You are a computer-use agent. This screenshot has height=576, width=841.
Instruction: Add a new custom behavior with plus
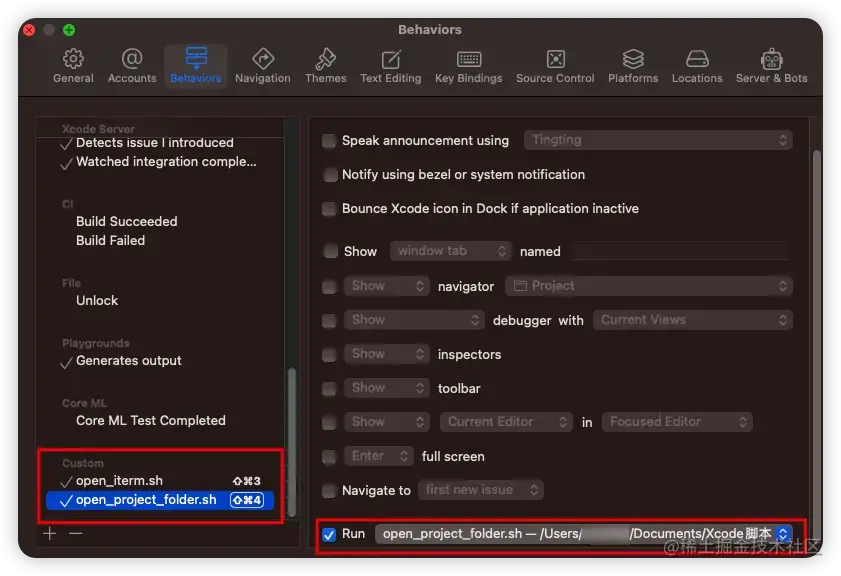tap(49, 533)
